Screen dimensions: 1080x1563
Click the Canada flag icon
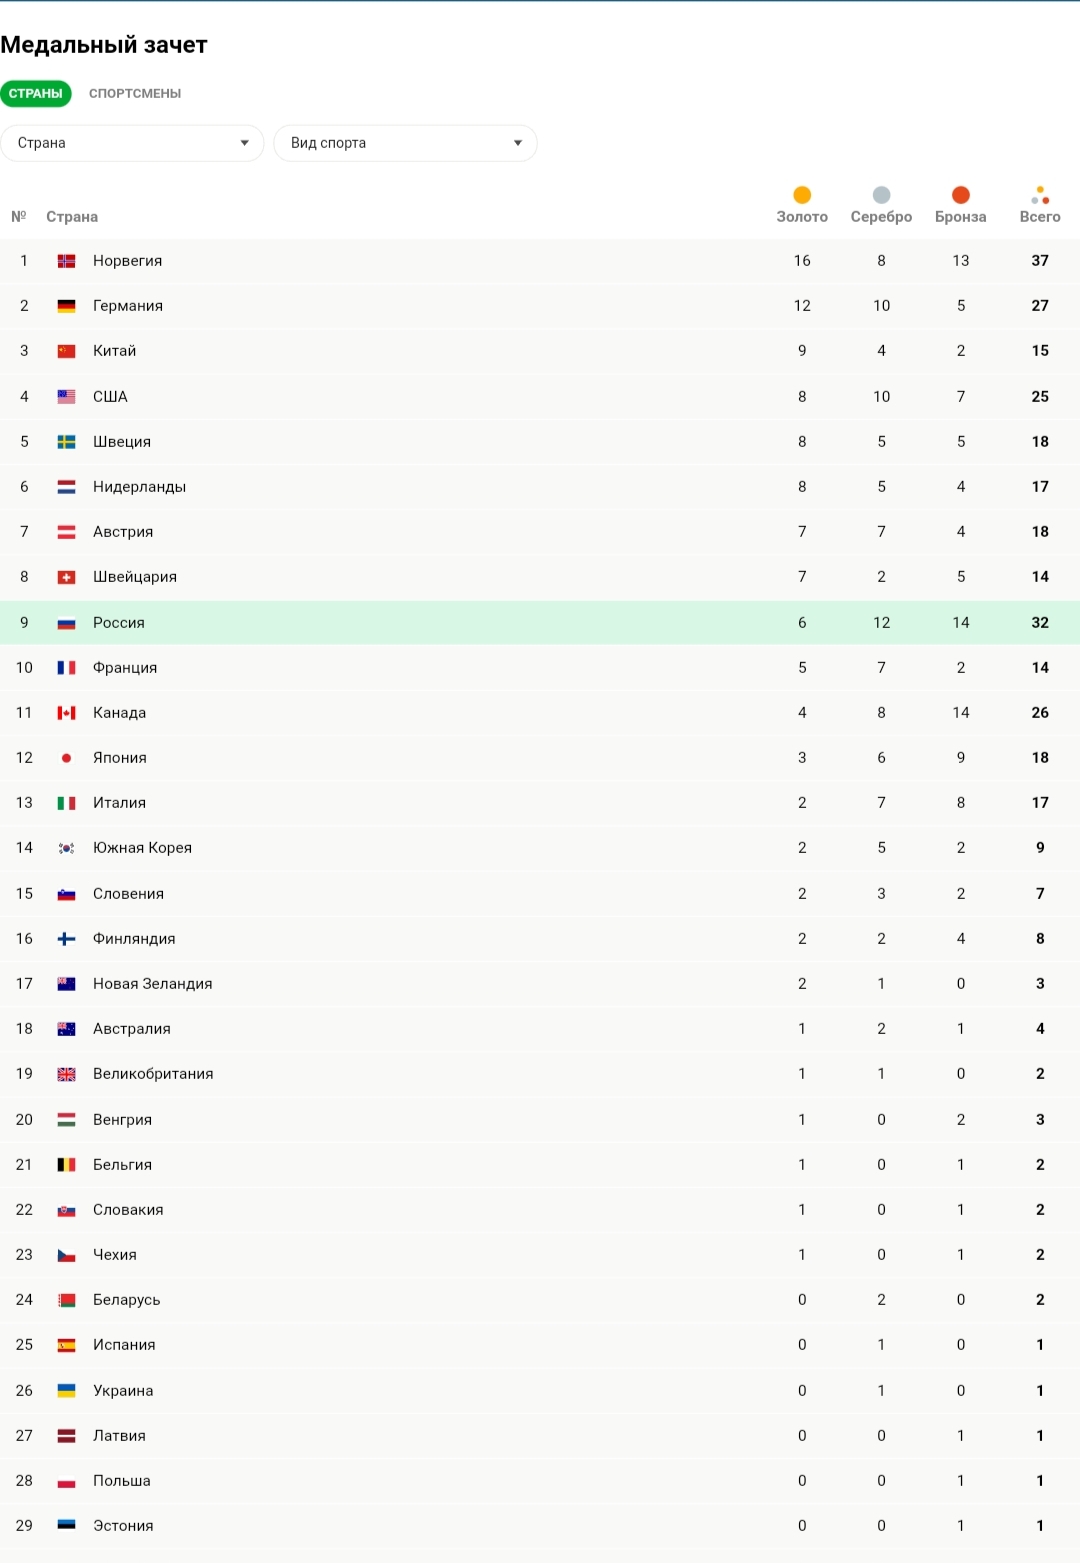(x=67, y=713)
